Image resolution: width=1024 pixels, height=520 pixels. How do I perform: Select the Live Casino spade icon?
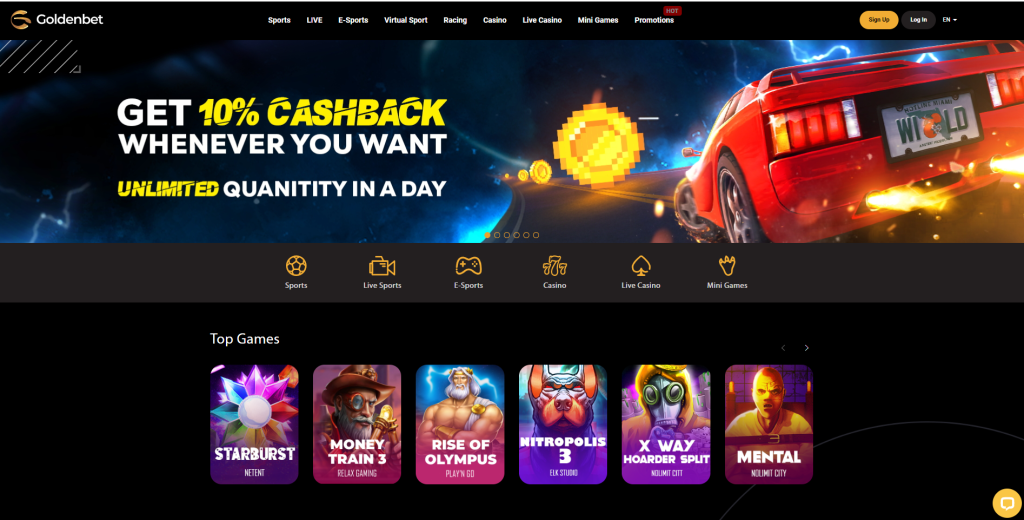coord(641,266)
